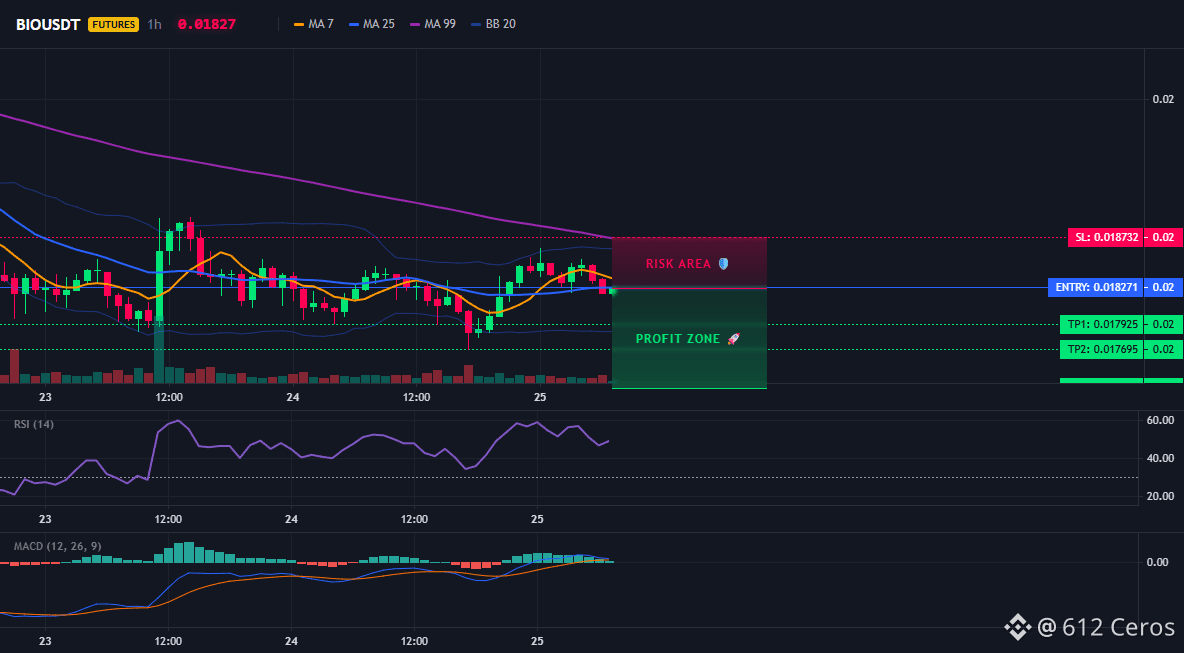Image resolution: width=1184 pixels, height=653 pixels.
Task: Select the ENTRY: 0.018271 label
Action: 1095,288
